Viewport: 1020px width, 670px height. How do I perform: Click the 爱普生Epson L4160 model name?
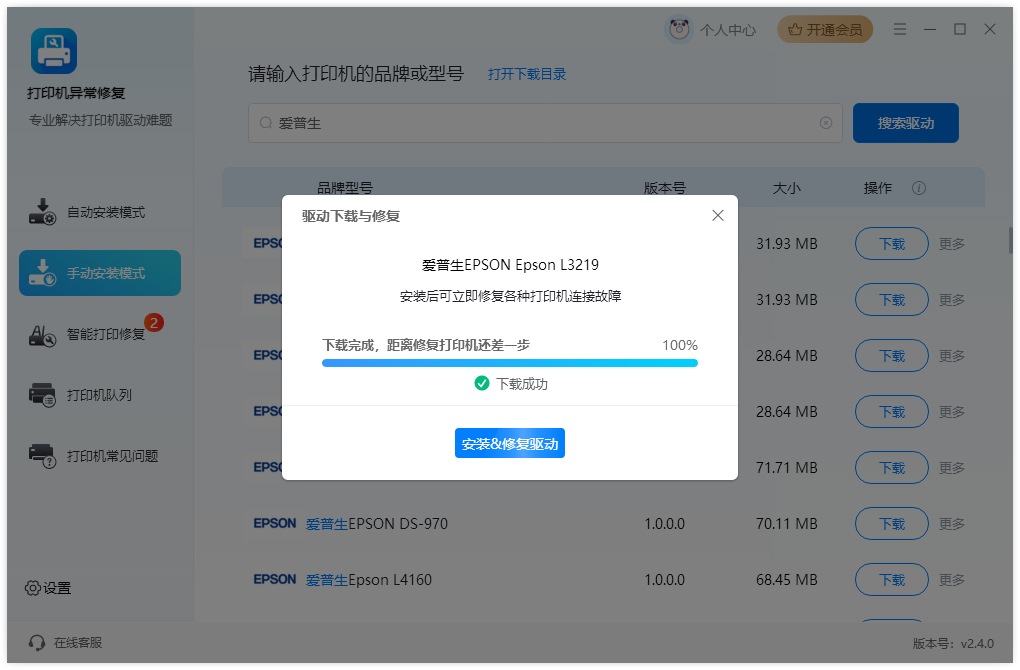coord(369,580)
